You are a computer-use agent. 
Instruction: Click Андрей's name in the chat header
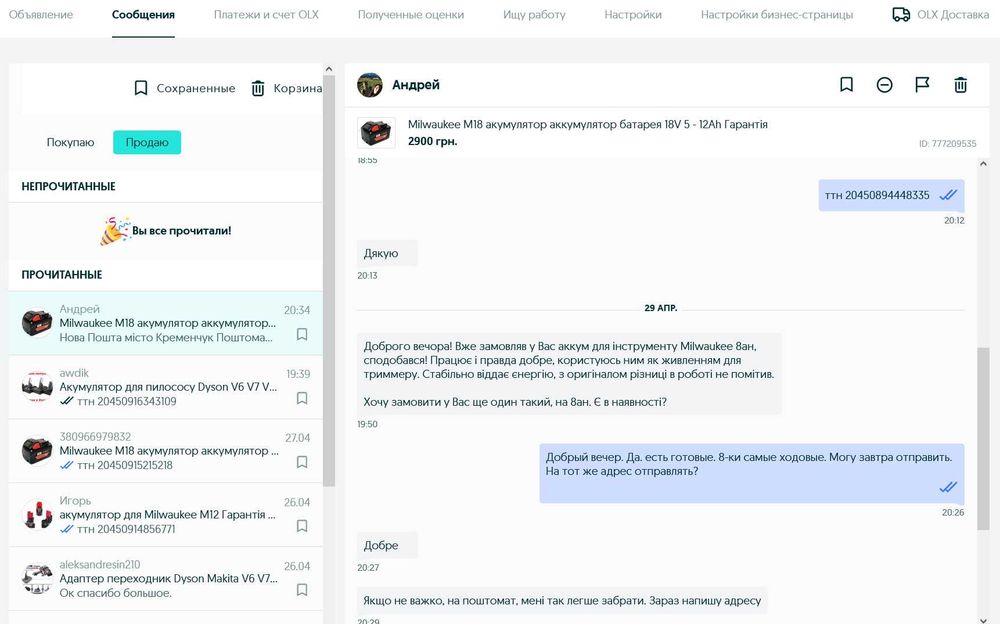(416, 85)
